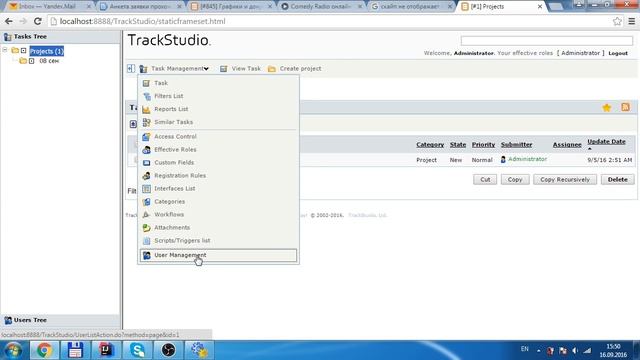Click the Attachments icon
The width and height of the screenshot is (640, 360).
click(x=146, y=228)
